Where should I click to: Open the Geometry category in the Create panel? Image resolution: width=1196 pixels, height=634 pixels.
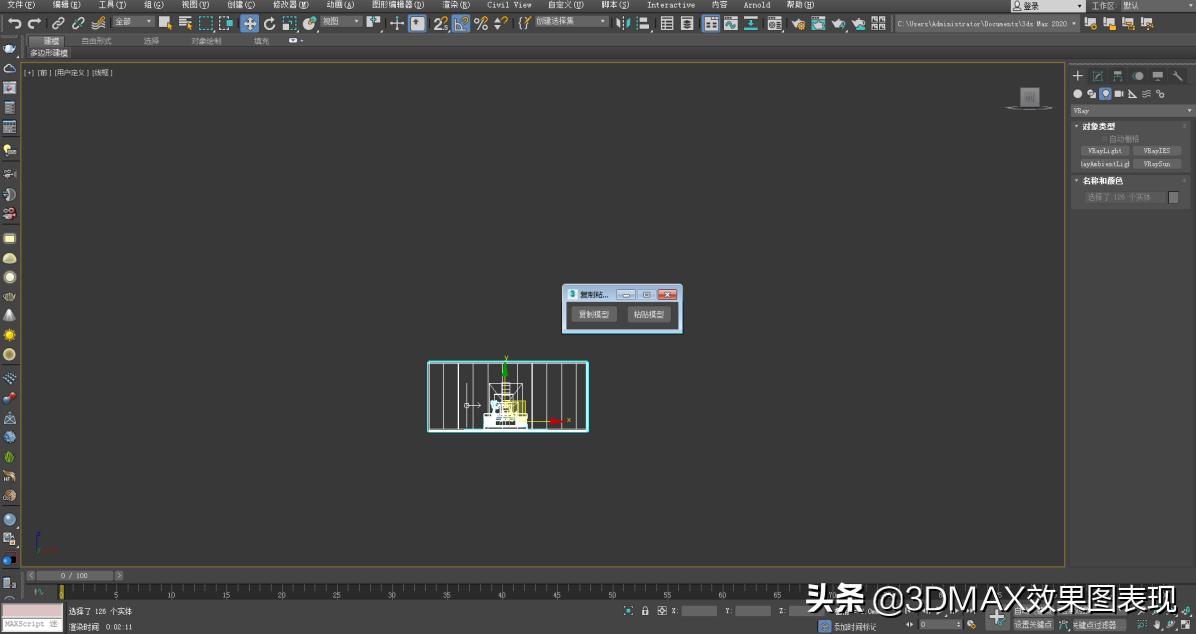pos(1078,94)
